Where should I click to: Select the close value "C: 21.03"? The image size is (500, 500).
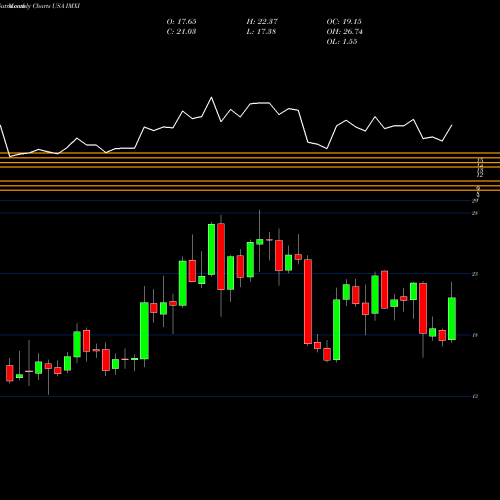point(181,32)
